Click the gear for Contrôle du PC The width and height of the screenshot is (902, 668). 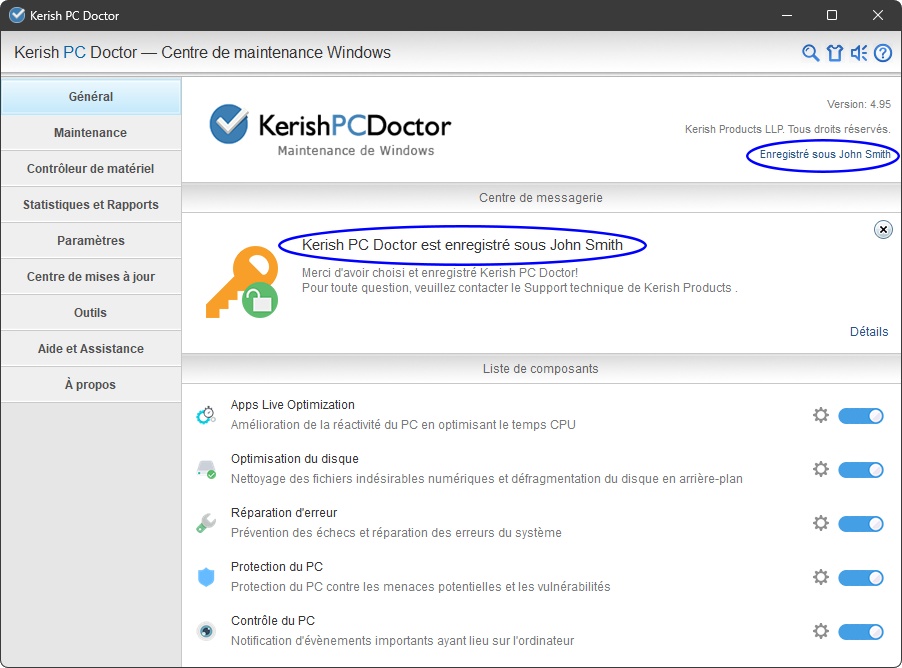tap(821, 631)
